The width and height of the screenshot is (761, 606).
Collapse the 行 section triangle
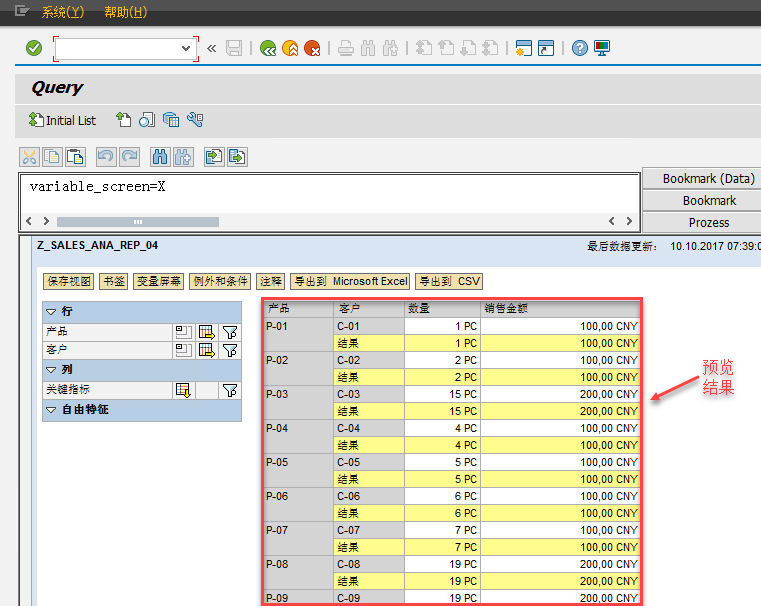[51, 312]
